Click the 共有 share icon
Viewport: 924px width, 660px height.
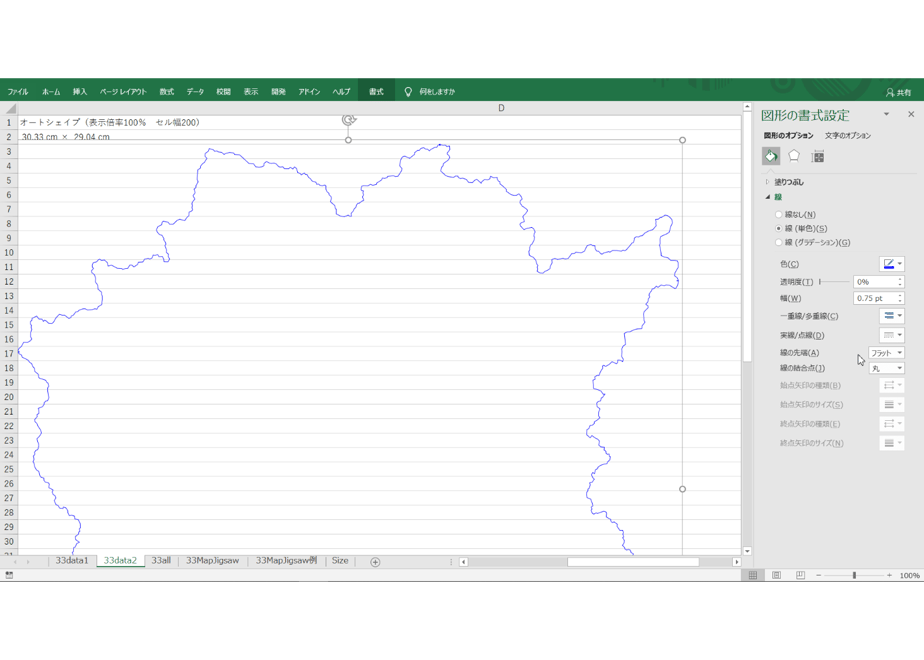890,93
